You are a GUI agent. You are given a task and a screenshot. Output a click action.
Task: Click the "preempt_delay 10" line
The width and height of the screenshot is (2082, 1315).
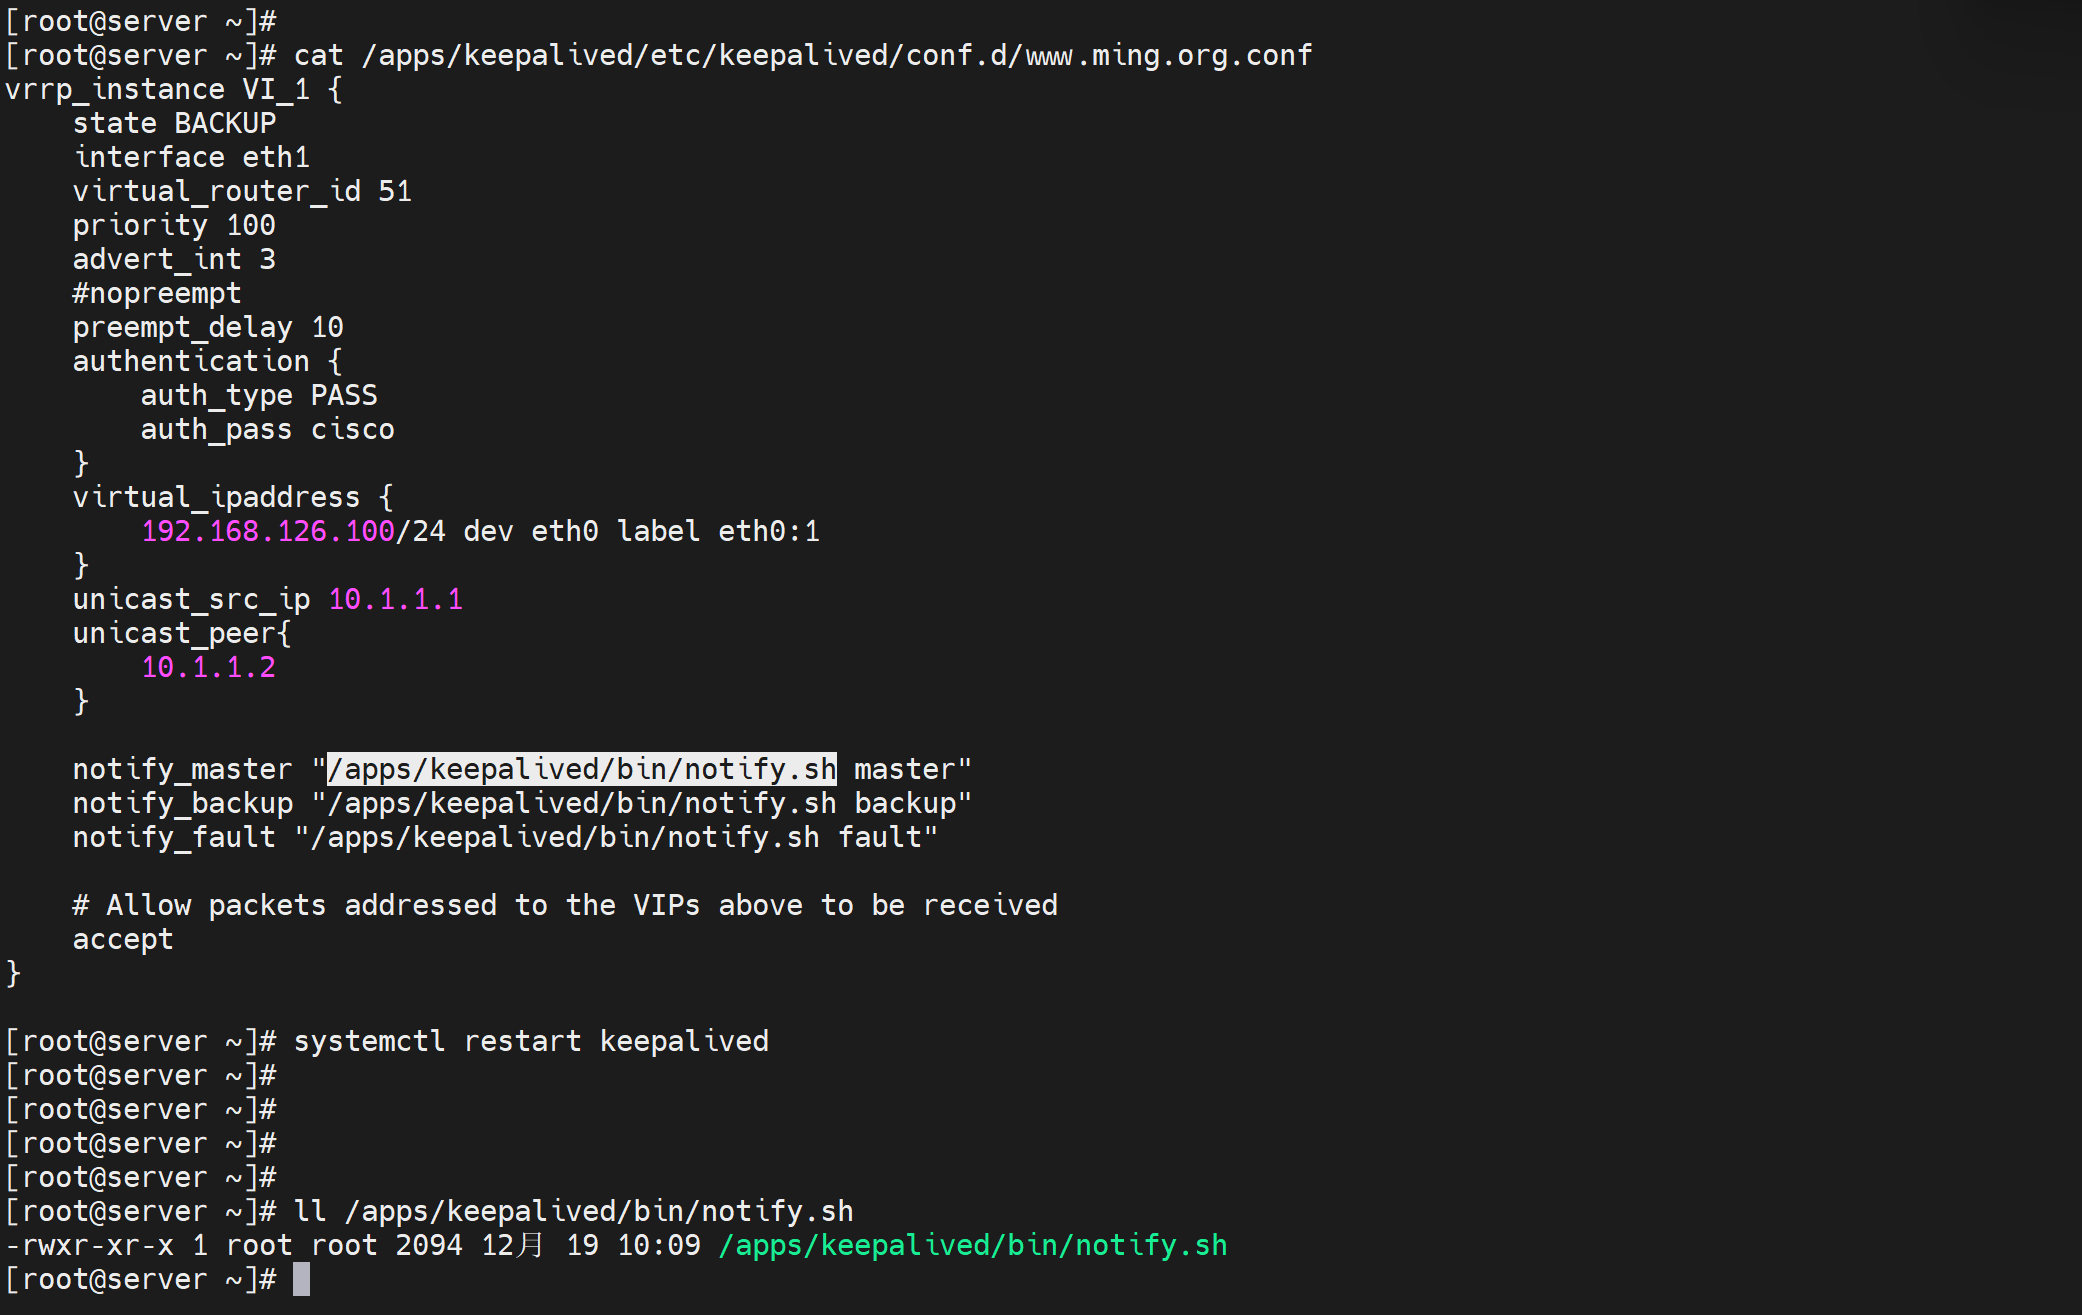pyautogui.click(x=208, y=327)
